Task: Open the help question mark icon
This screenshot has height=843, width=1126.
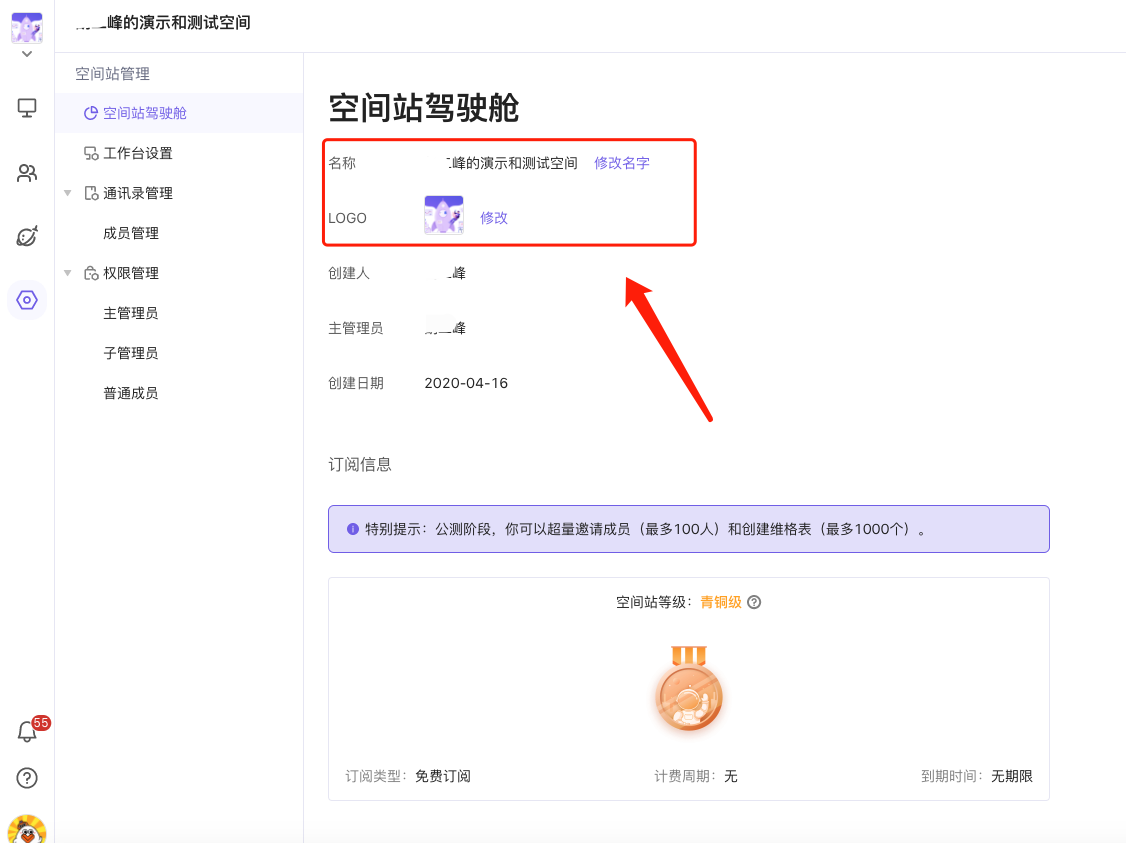Action: point(26,777)
